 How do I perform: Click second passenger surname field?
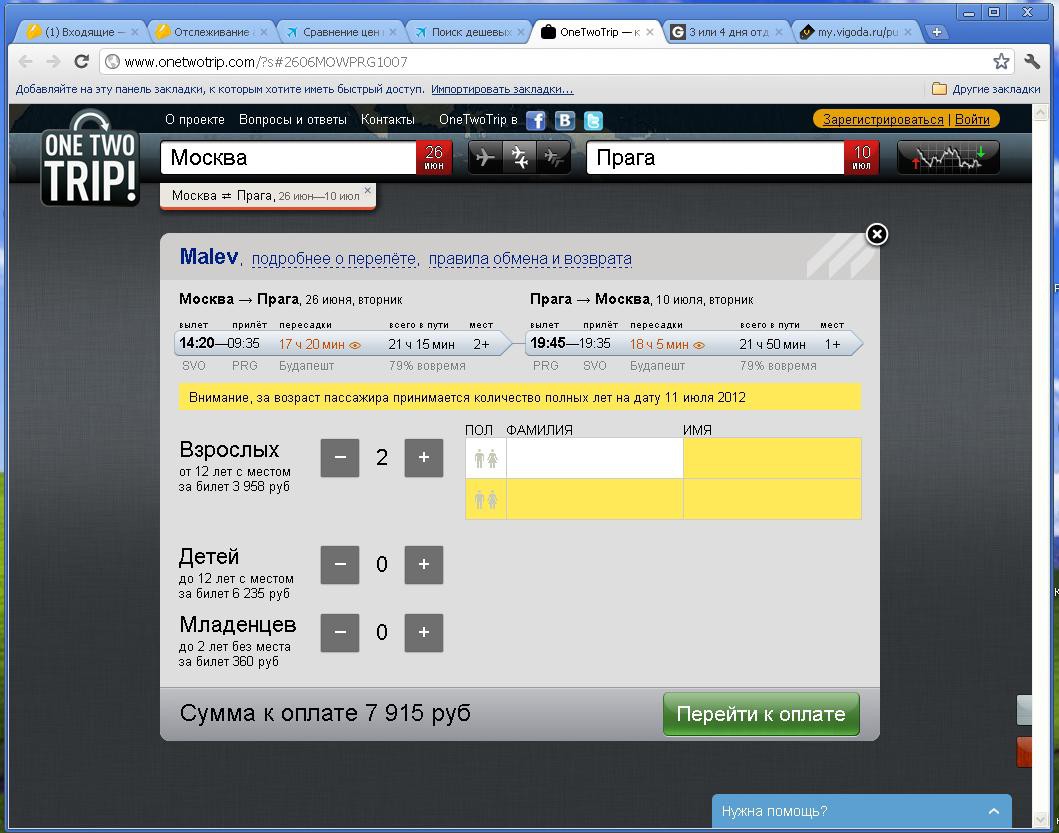[x=594, y=499]
